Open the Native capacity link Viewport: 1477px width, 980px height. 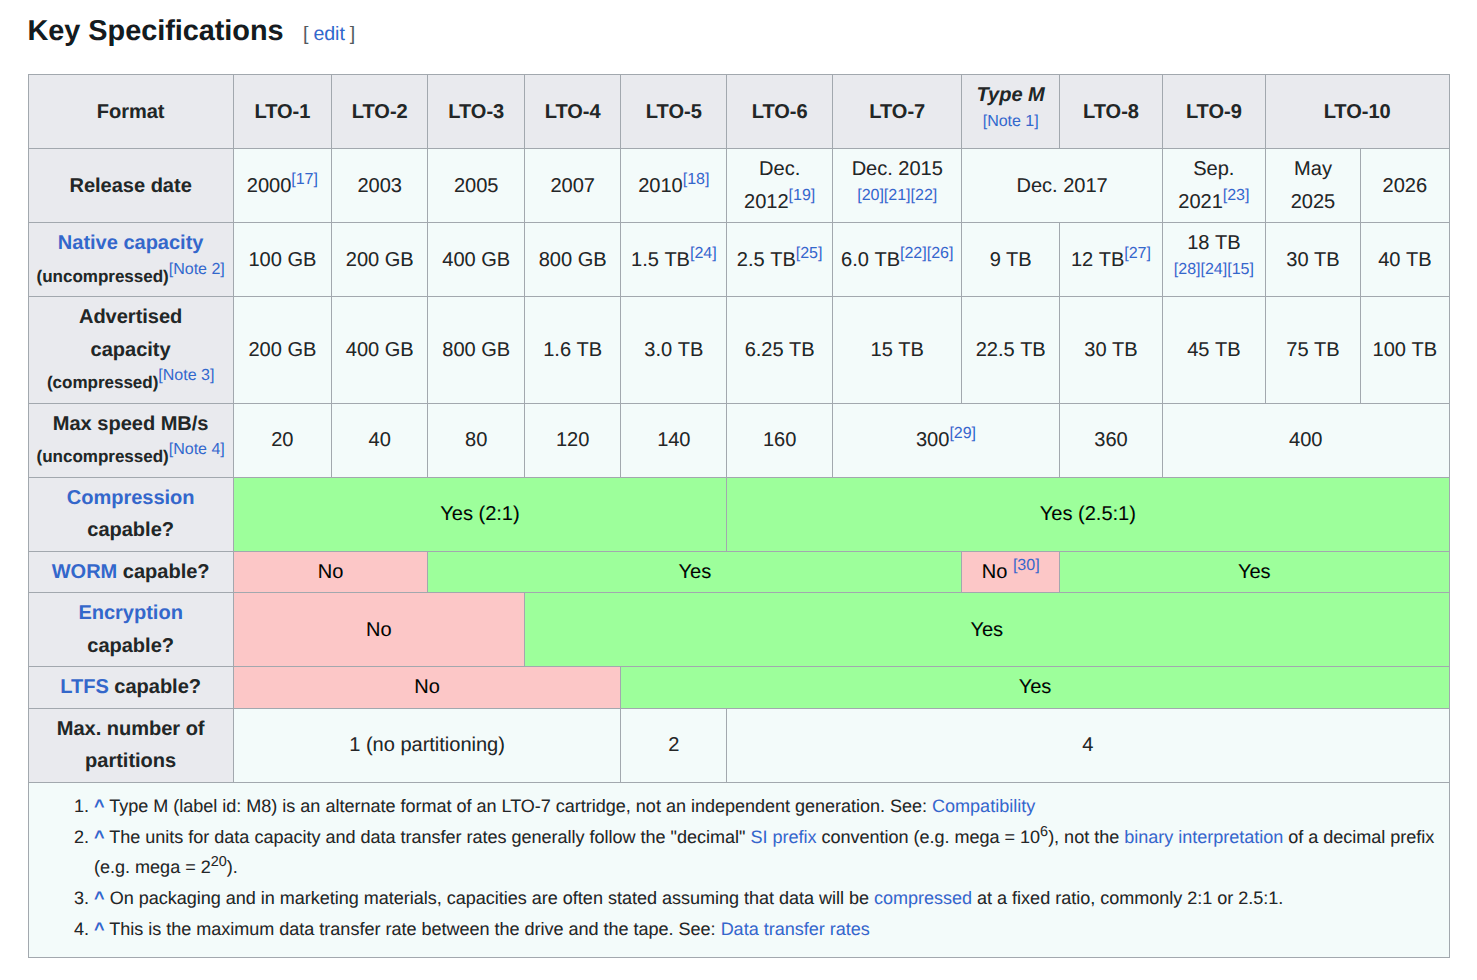point(130,242)
